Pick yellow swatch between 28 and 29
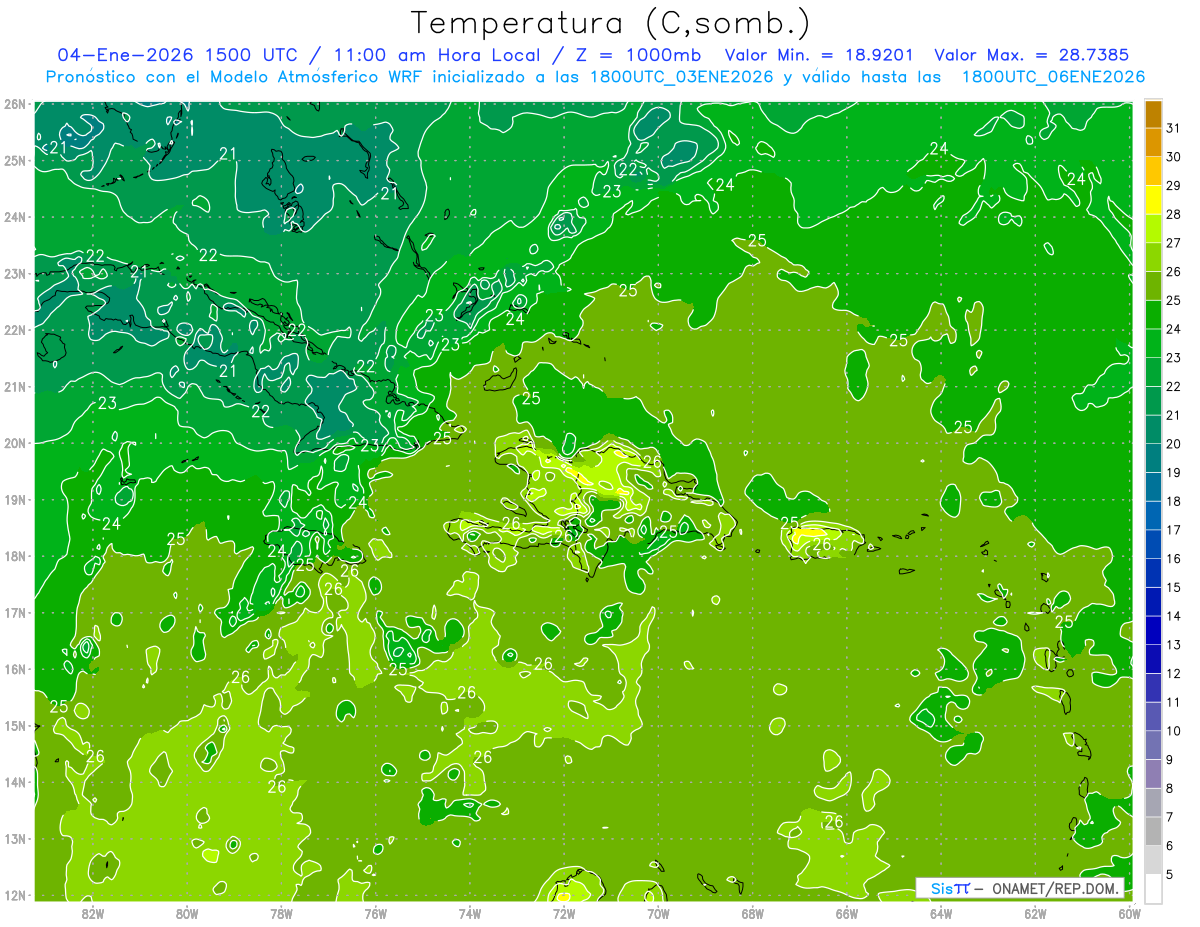The width and height of the screenshot is (1200, 927). click(x=1153, y=200)
